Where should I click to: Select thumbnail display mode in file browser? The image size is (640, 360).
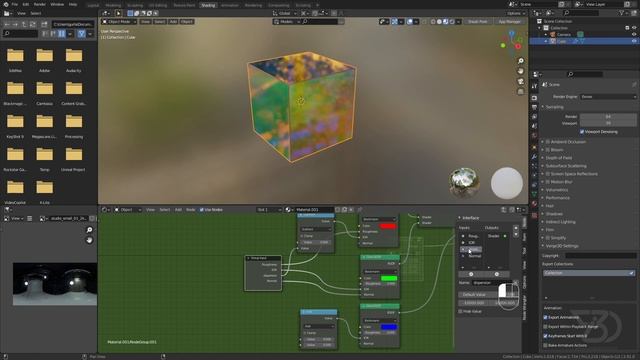point(62,34)
